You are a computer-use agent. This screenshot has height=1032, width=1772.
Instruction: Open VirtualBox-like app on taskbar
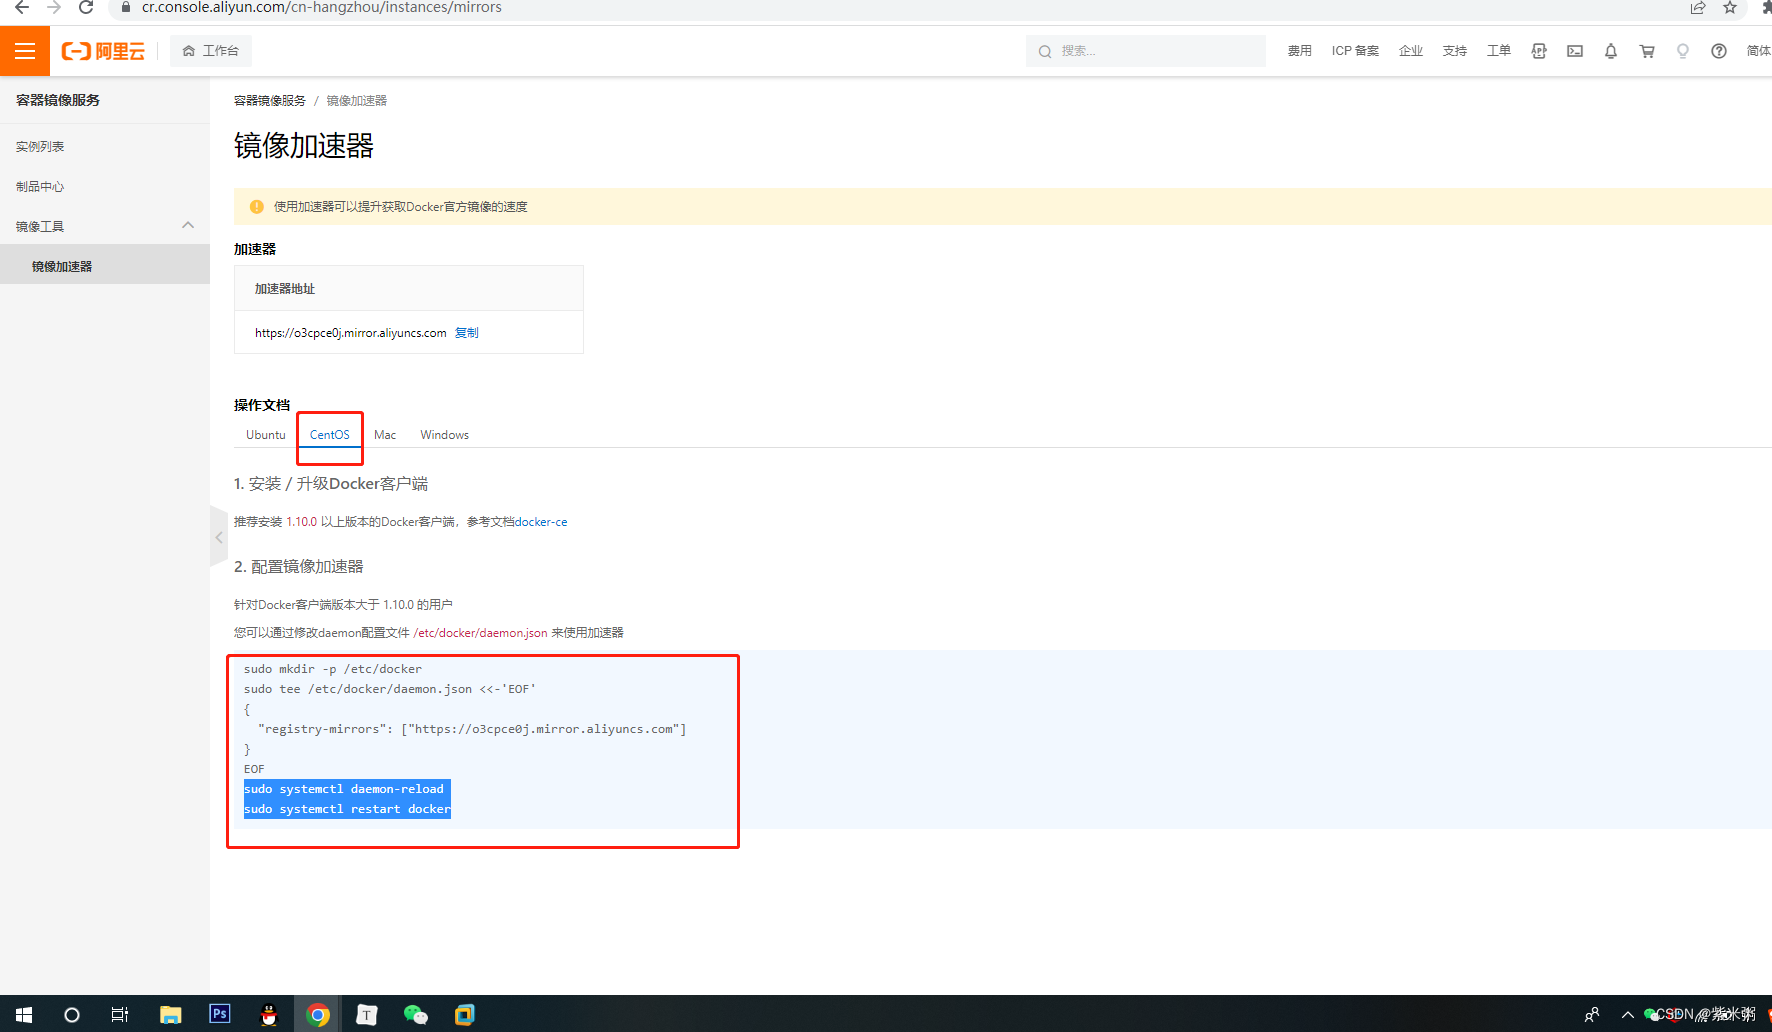pos(465,1015)
